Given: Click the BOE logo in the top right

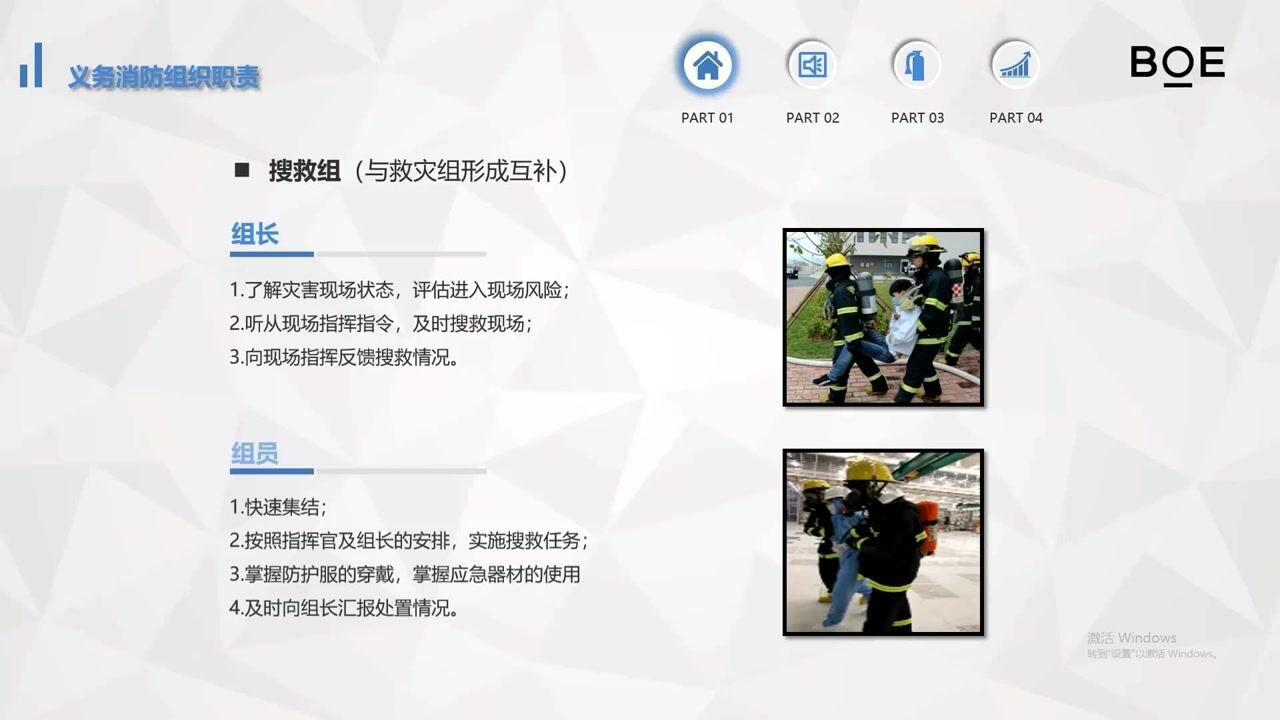Looking at the screenshot, I should click(1177, 65).
